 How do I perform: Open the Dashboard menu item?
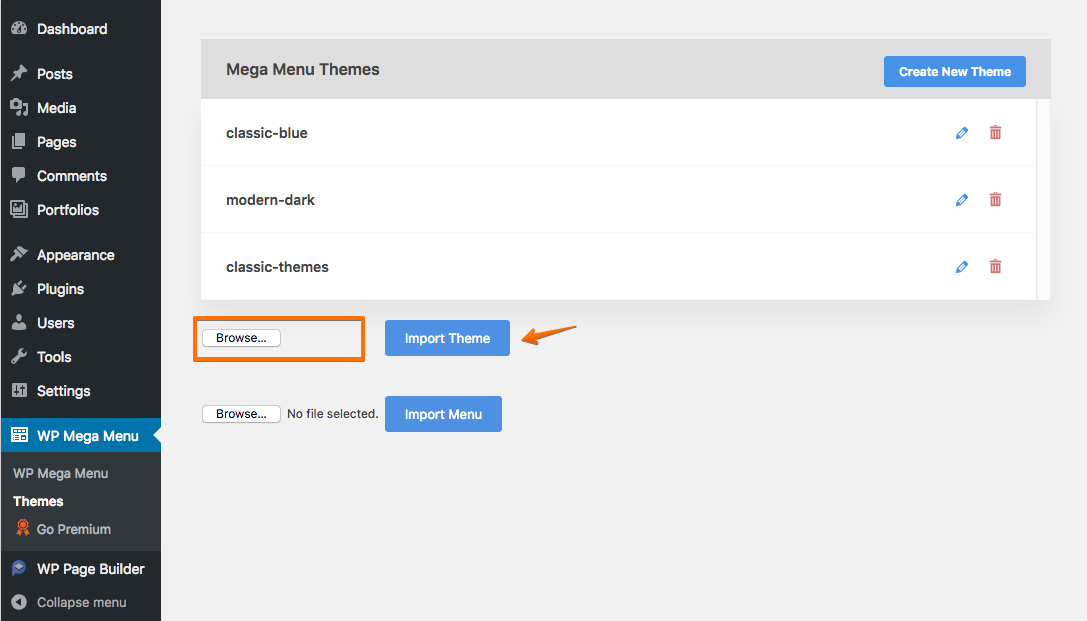point(72,29)
